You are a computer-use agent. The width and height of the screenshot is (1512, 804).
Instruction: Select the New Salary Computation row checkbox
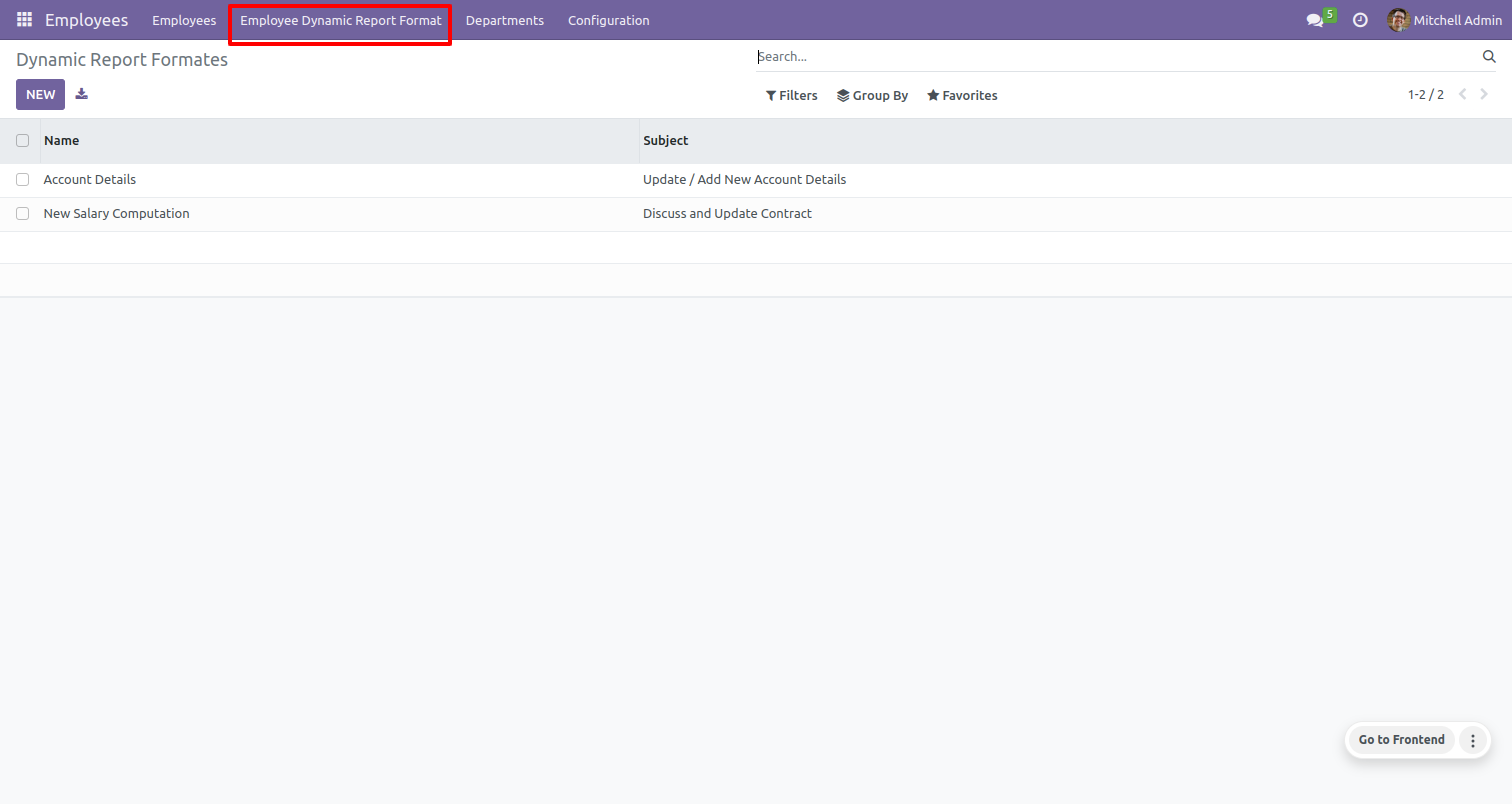[x=22, y=214]
